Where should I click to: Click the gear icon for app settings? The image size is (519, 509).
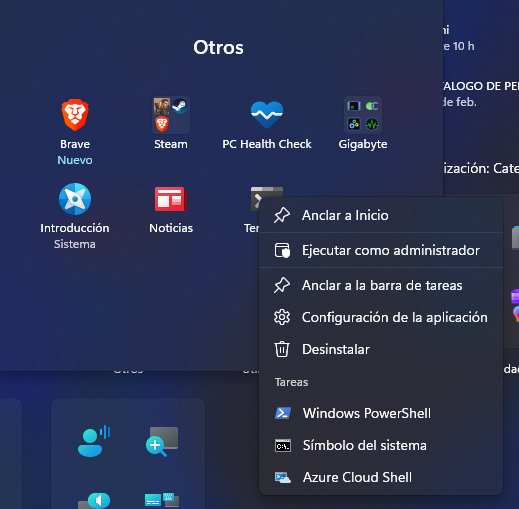point(282,317)
